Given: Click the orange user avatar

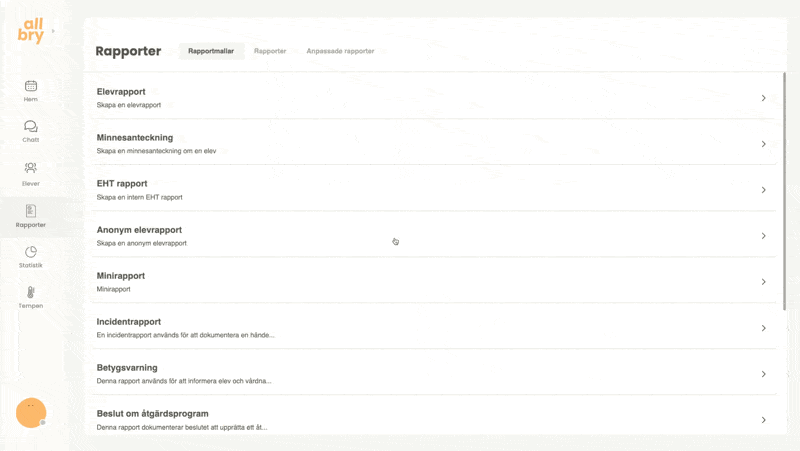Looking at the screenshot, I should click(31, 412).
